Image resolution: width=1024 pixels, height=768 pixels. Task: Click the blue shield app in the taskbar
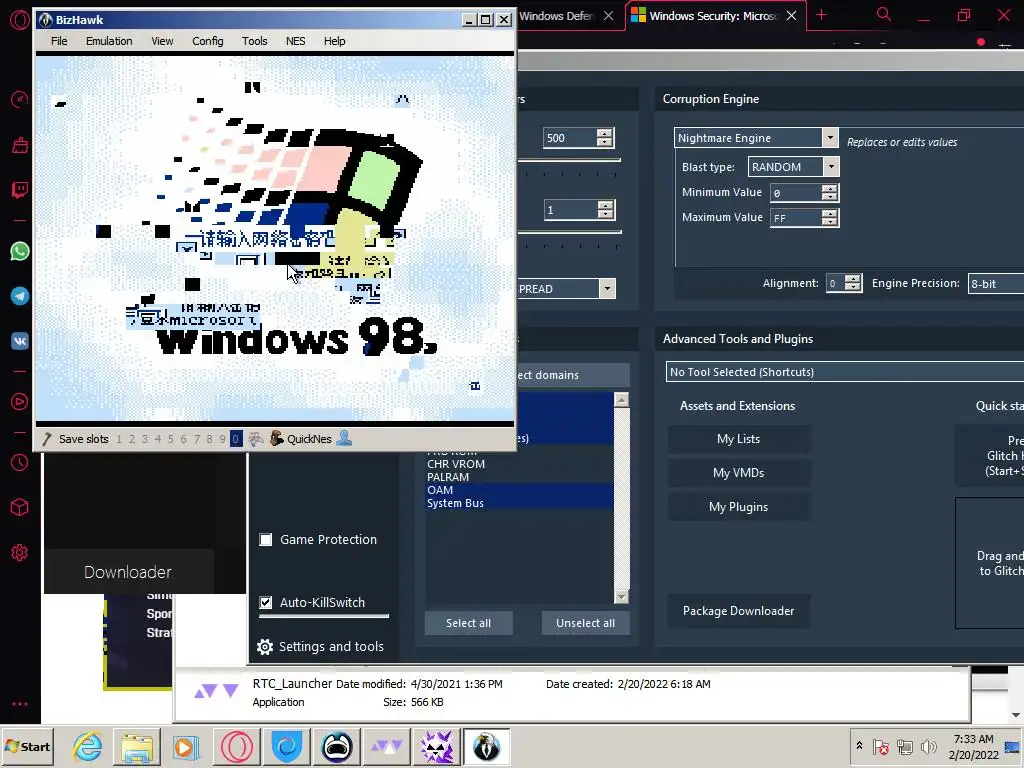(287, 746)
